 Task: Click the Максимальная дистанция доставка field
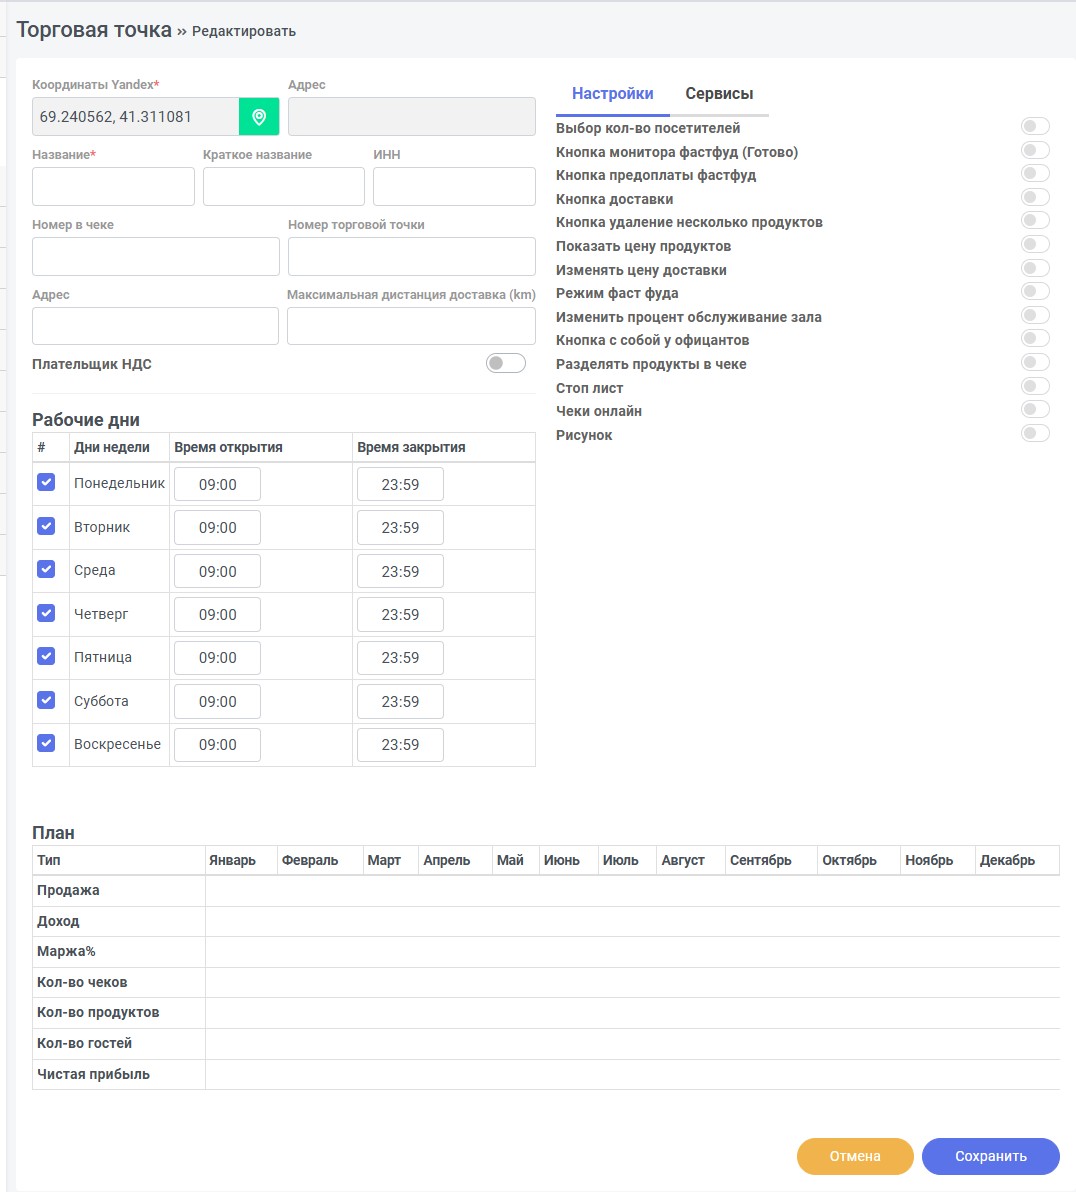pyautogui.click(x=411, y=326)
